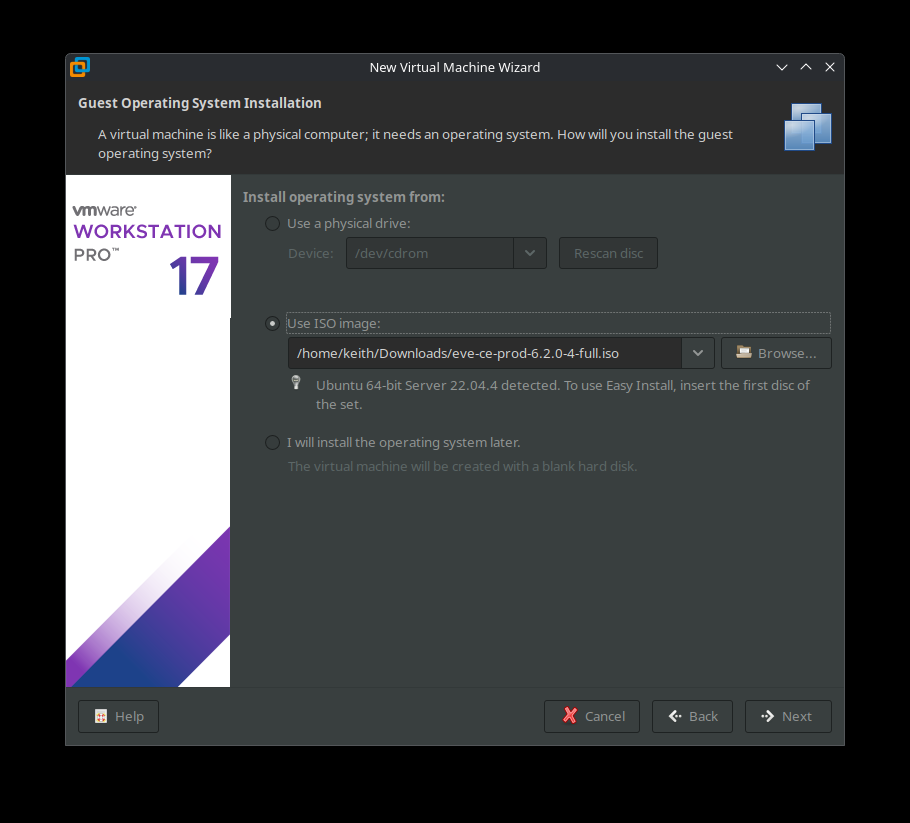Viewport: 910px width, 823px height.
Task: Click the red X icon on Cancel
Action: pyautogui.click(x=570, y=716)
